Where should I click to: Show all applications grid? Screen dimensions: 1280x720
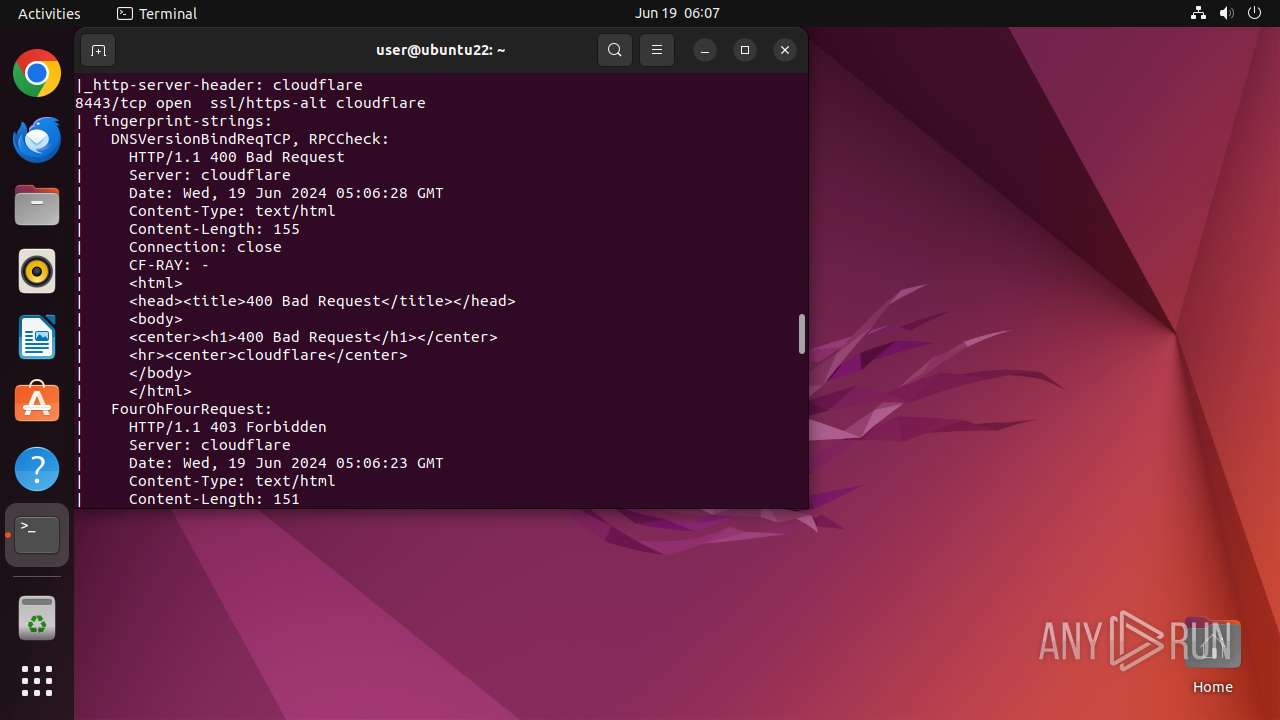37,681
